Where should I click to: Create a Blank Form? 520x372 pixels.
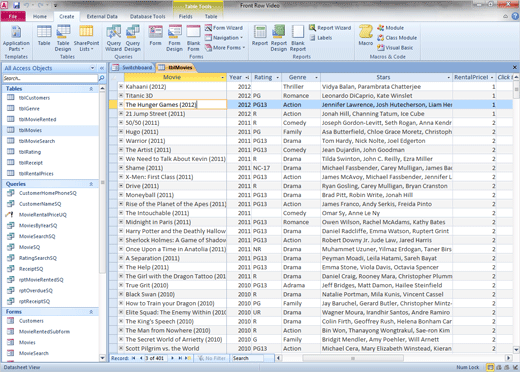pos(193,38)
